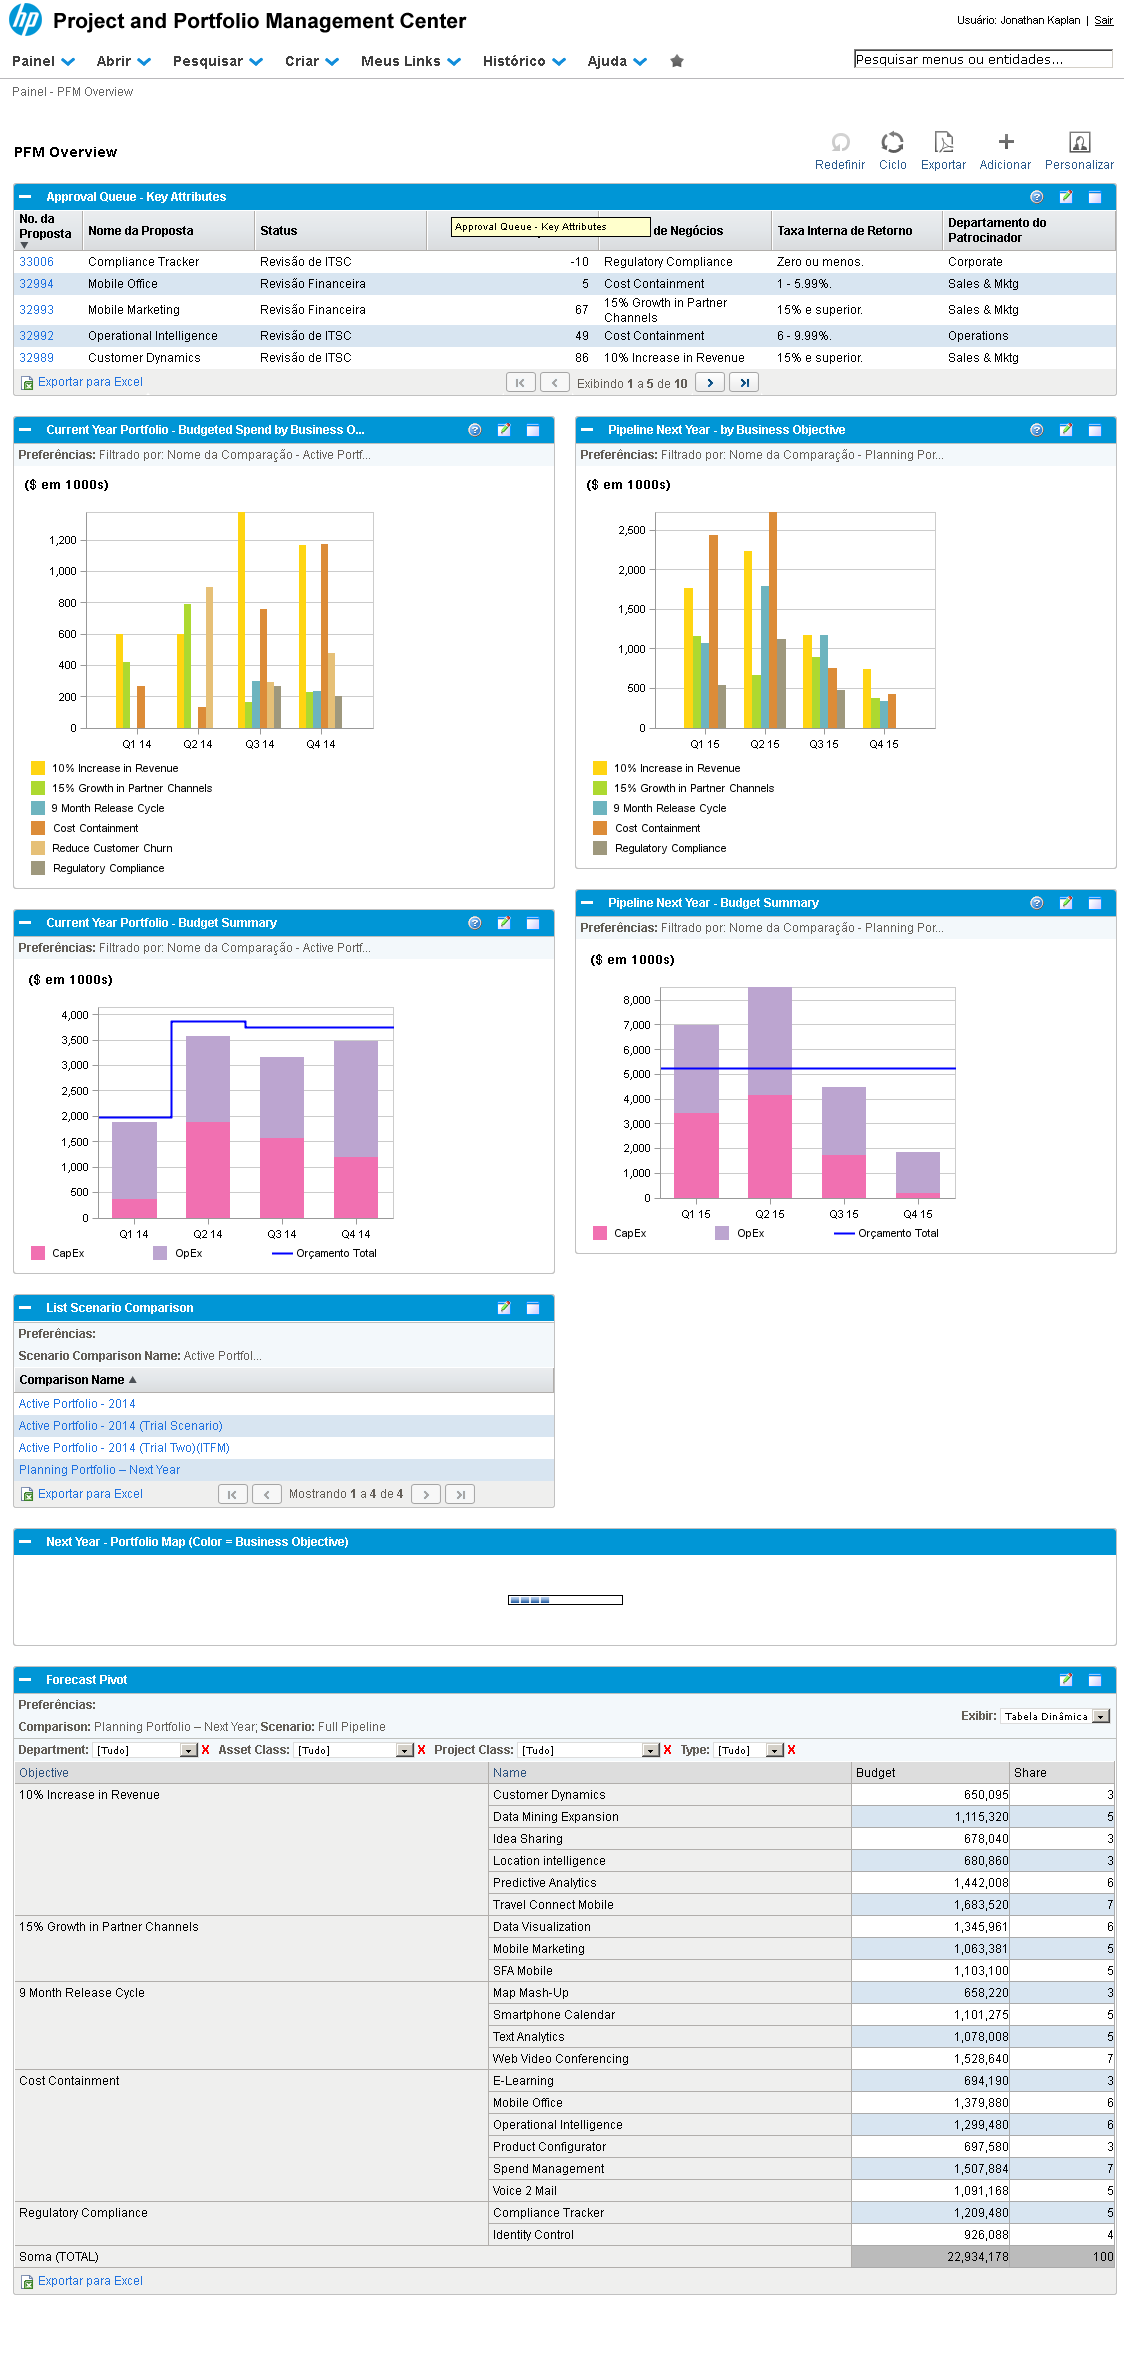The image size is (1124, 2370).
Task: Open proposal number 32994 link
Action: [36, 284]
